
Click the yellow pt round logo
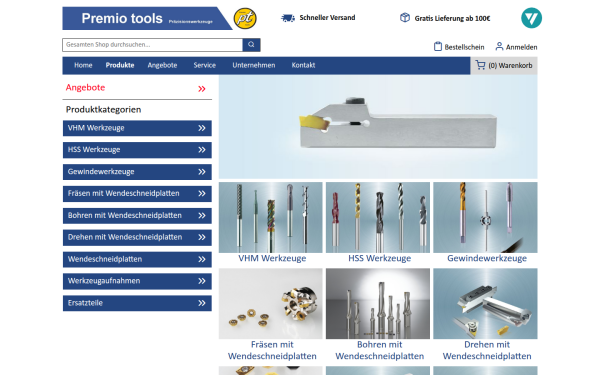(x=245, y=18)
